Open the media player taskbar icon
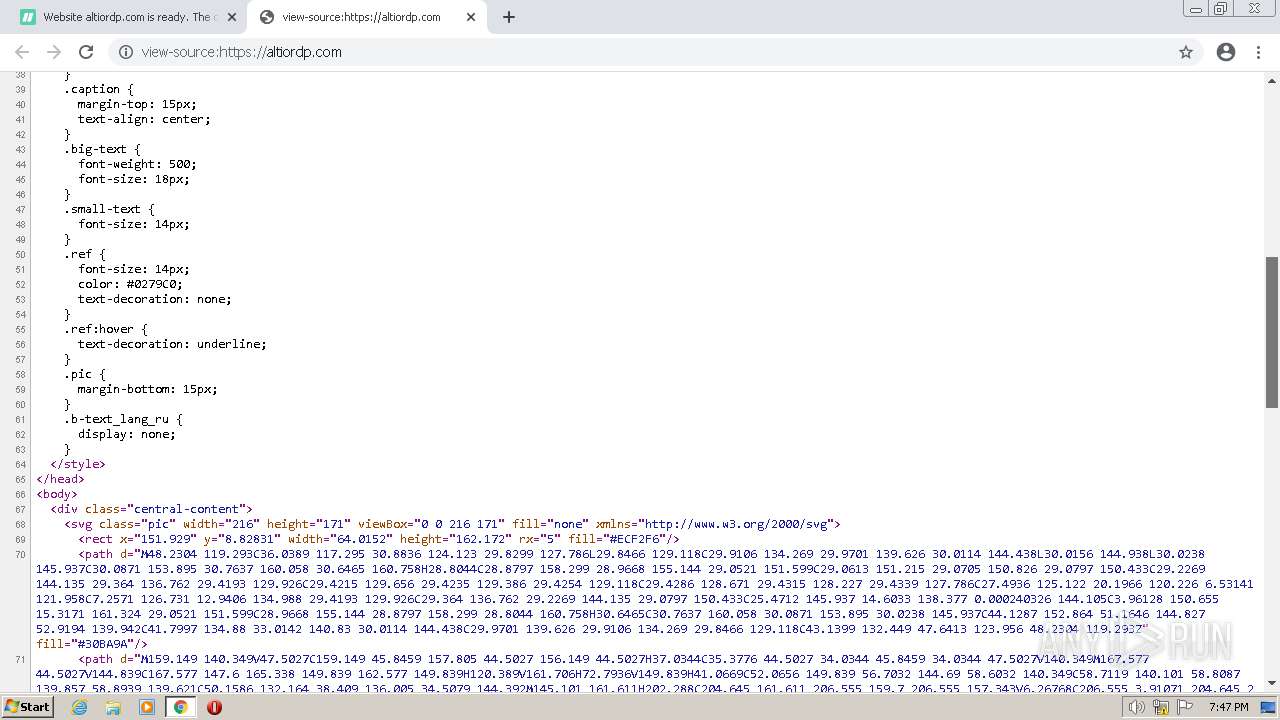This screenshot has height=720, width=1280. click(x=147, y=707)
